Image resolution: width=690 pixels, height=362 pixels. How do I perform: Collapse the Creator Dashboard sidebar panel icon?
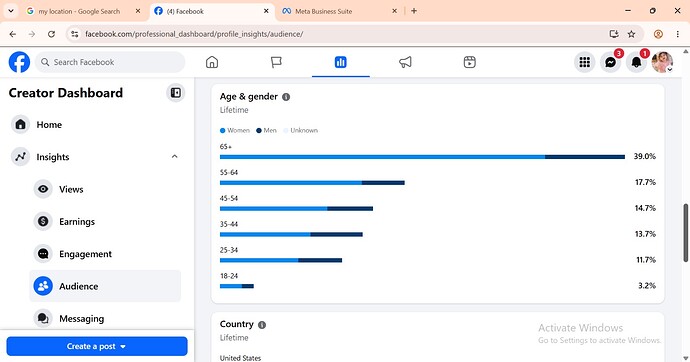click(176, 93)
